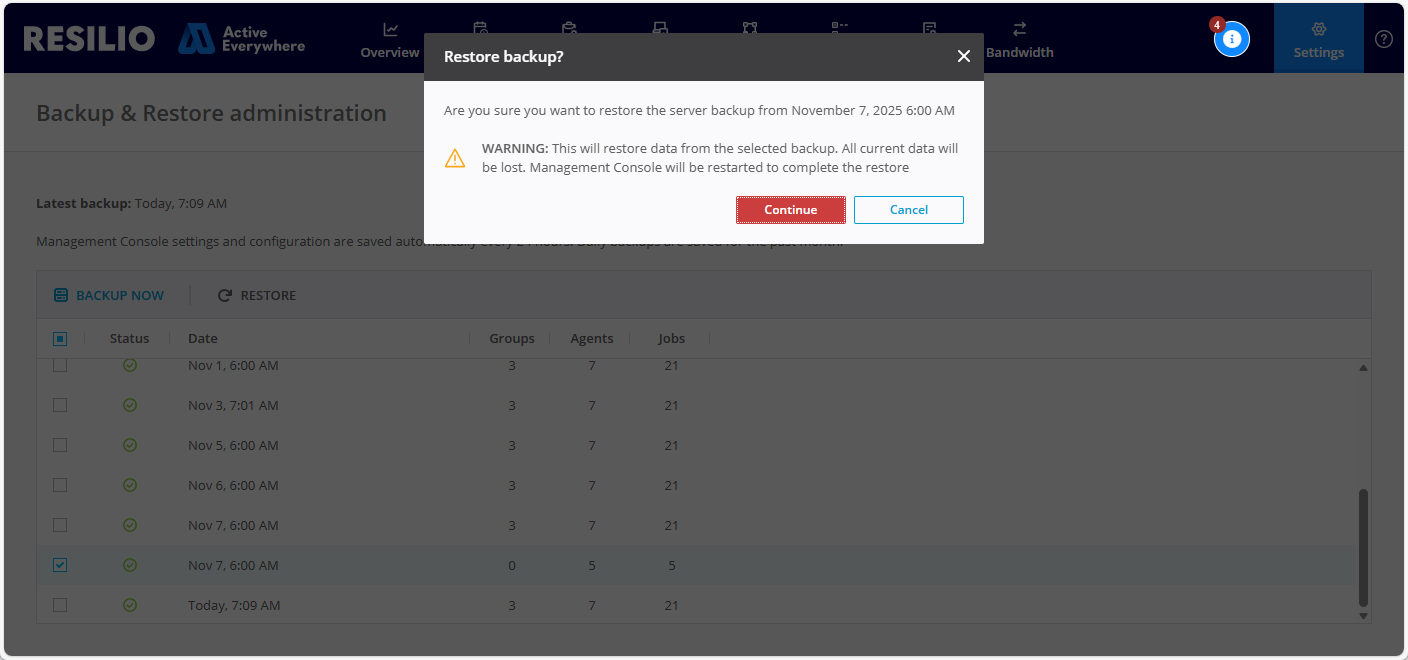Screen dimensions: 1408x660
Task: Click the orange warning triangle icon
Action: [455, 158]
